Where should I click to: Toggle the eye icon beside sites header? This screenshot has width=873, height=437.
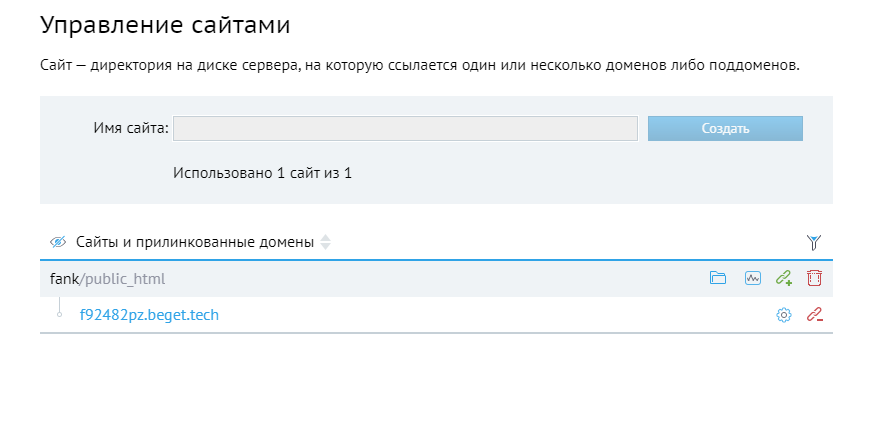point(58,242)
